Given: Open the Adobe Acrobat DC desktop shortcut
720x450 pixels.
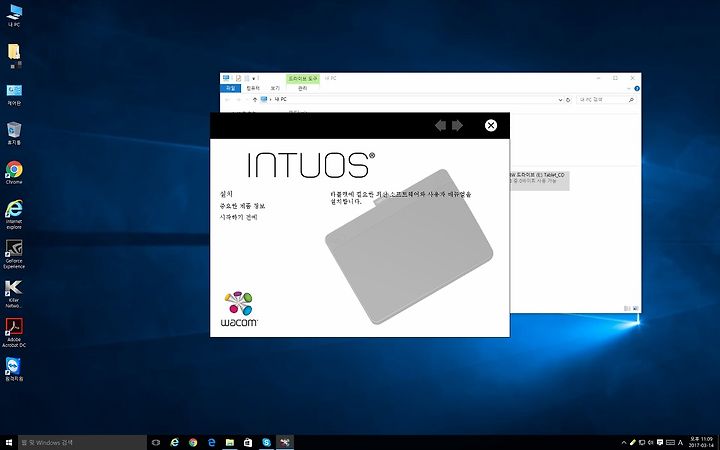Looking at the screenshot, I should [14, 333].
